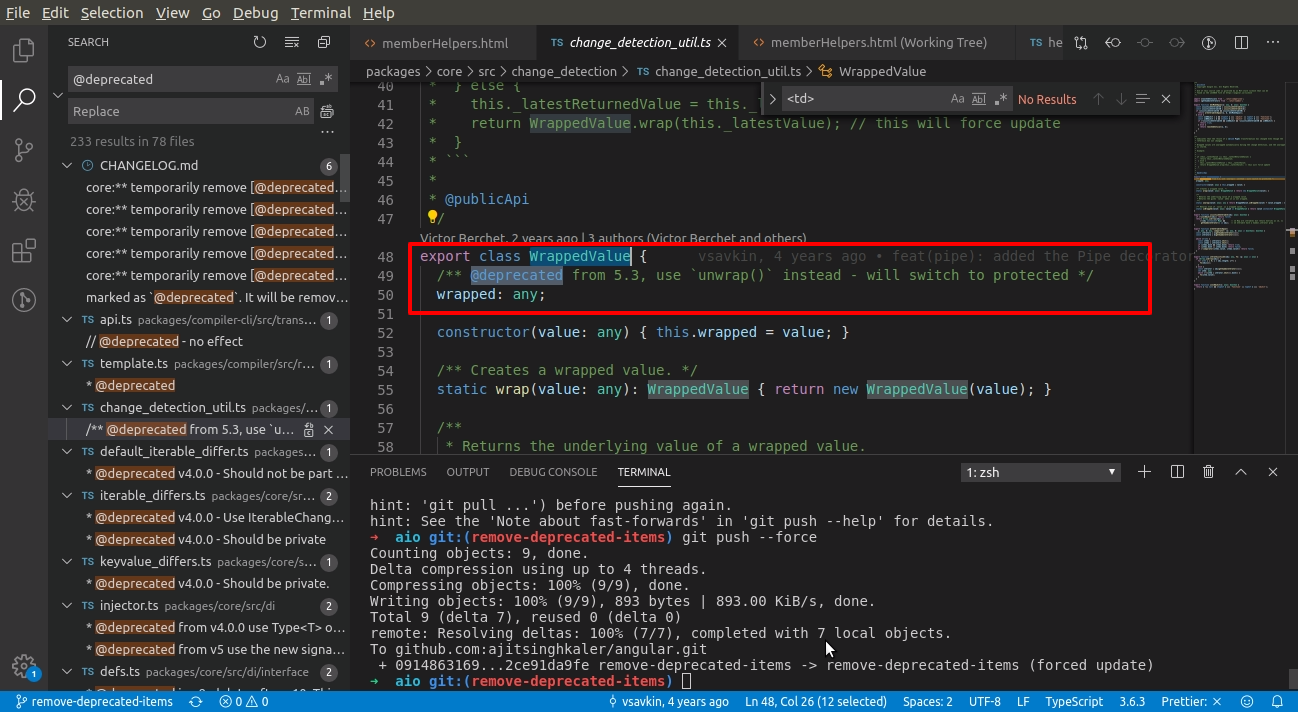1298x712 pixels.
Task: Open the File menu
Action: pos(18,13)
